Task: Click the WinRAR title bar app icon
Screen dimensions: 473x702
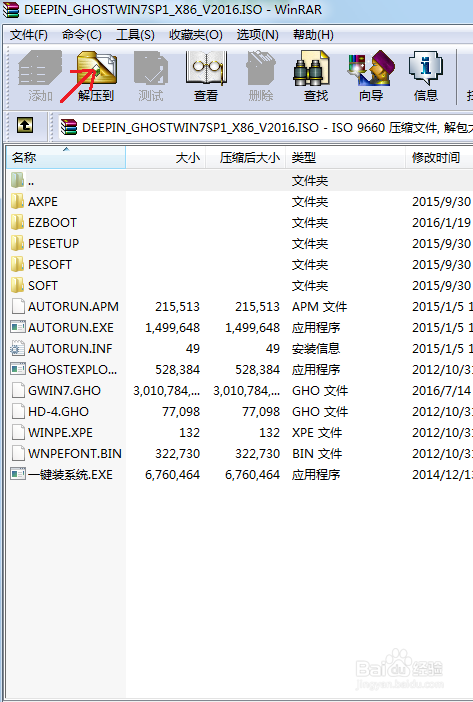Action: 11,9
